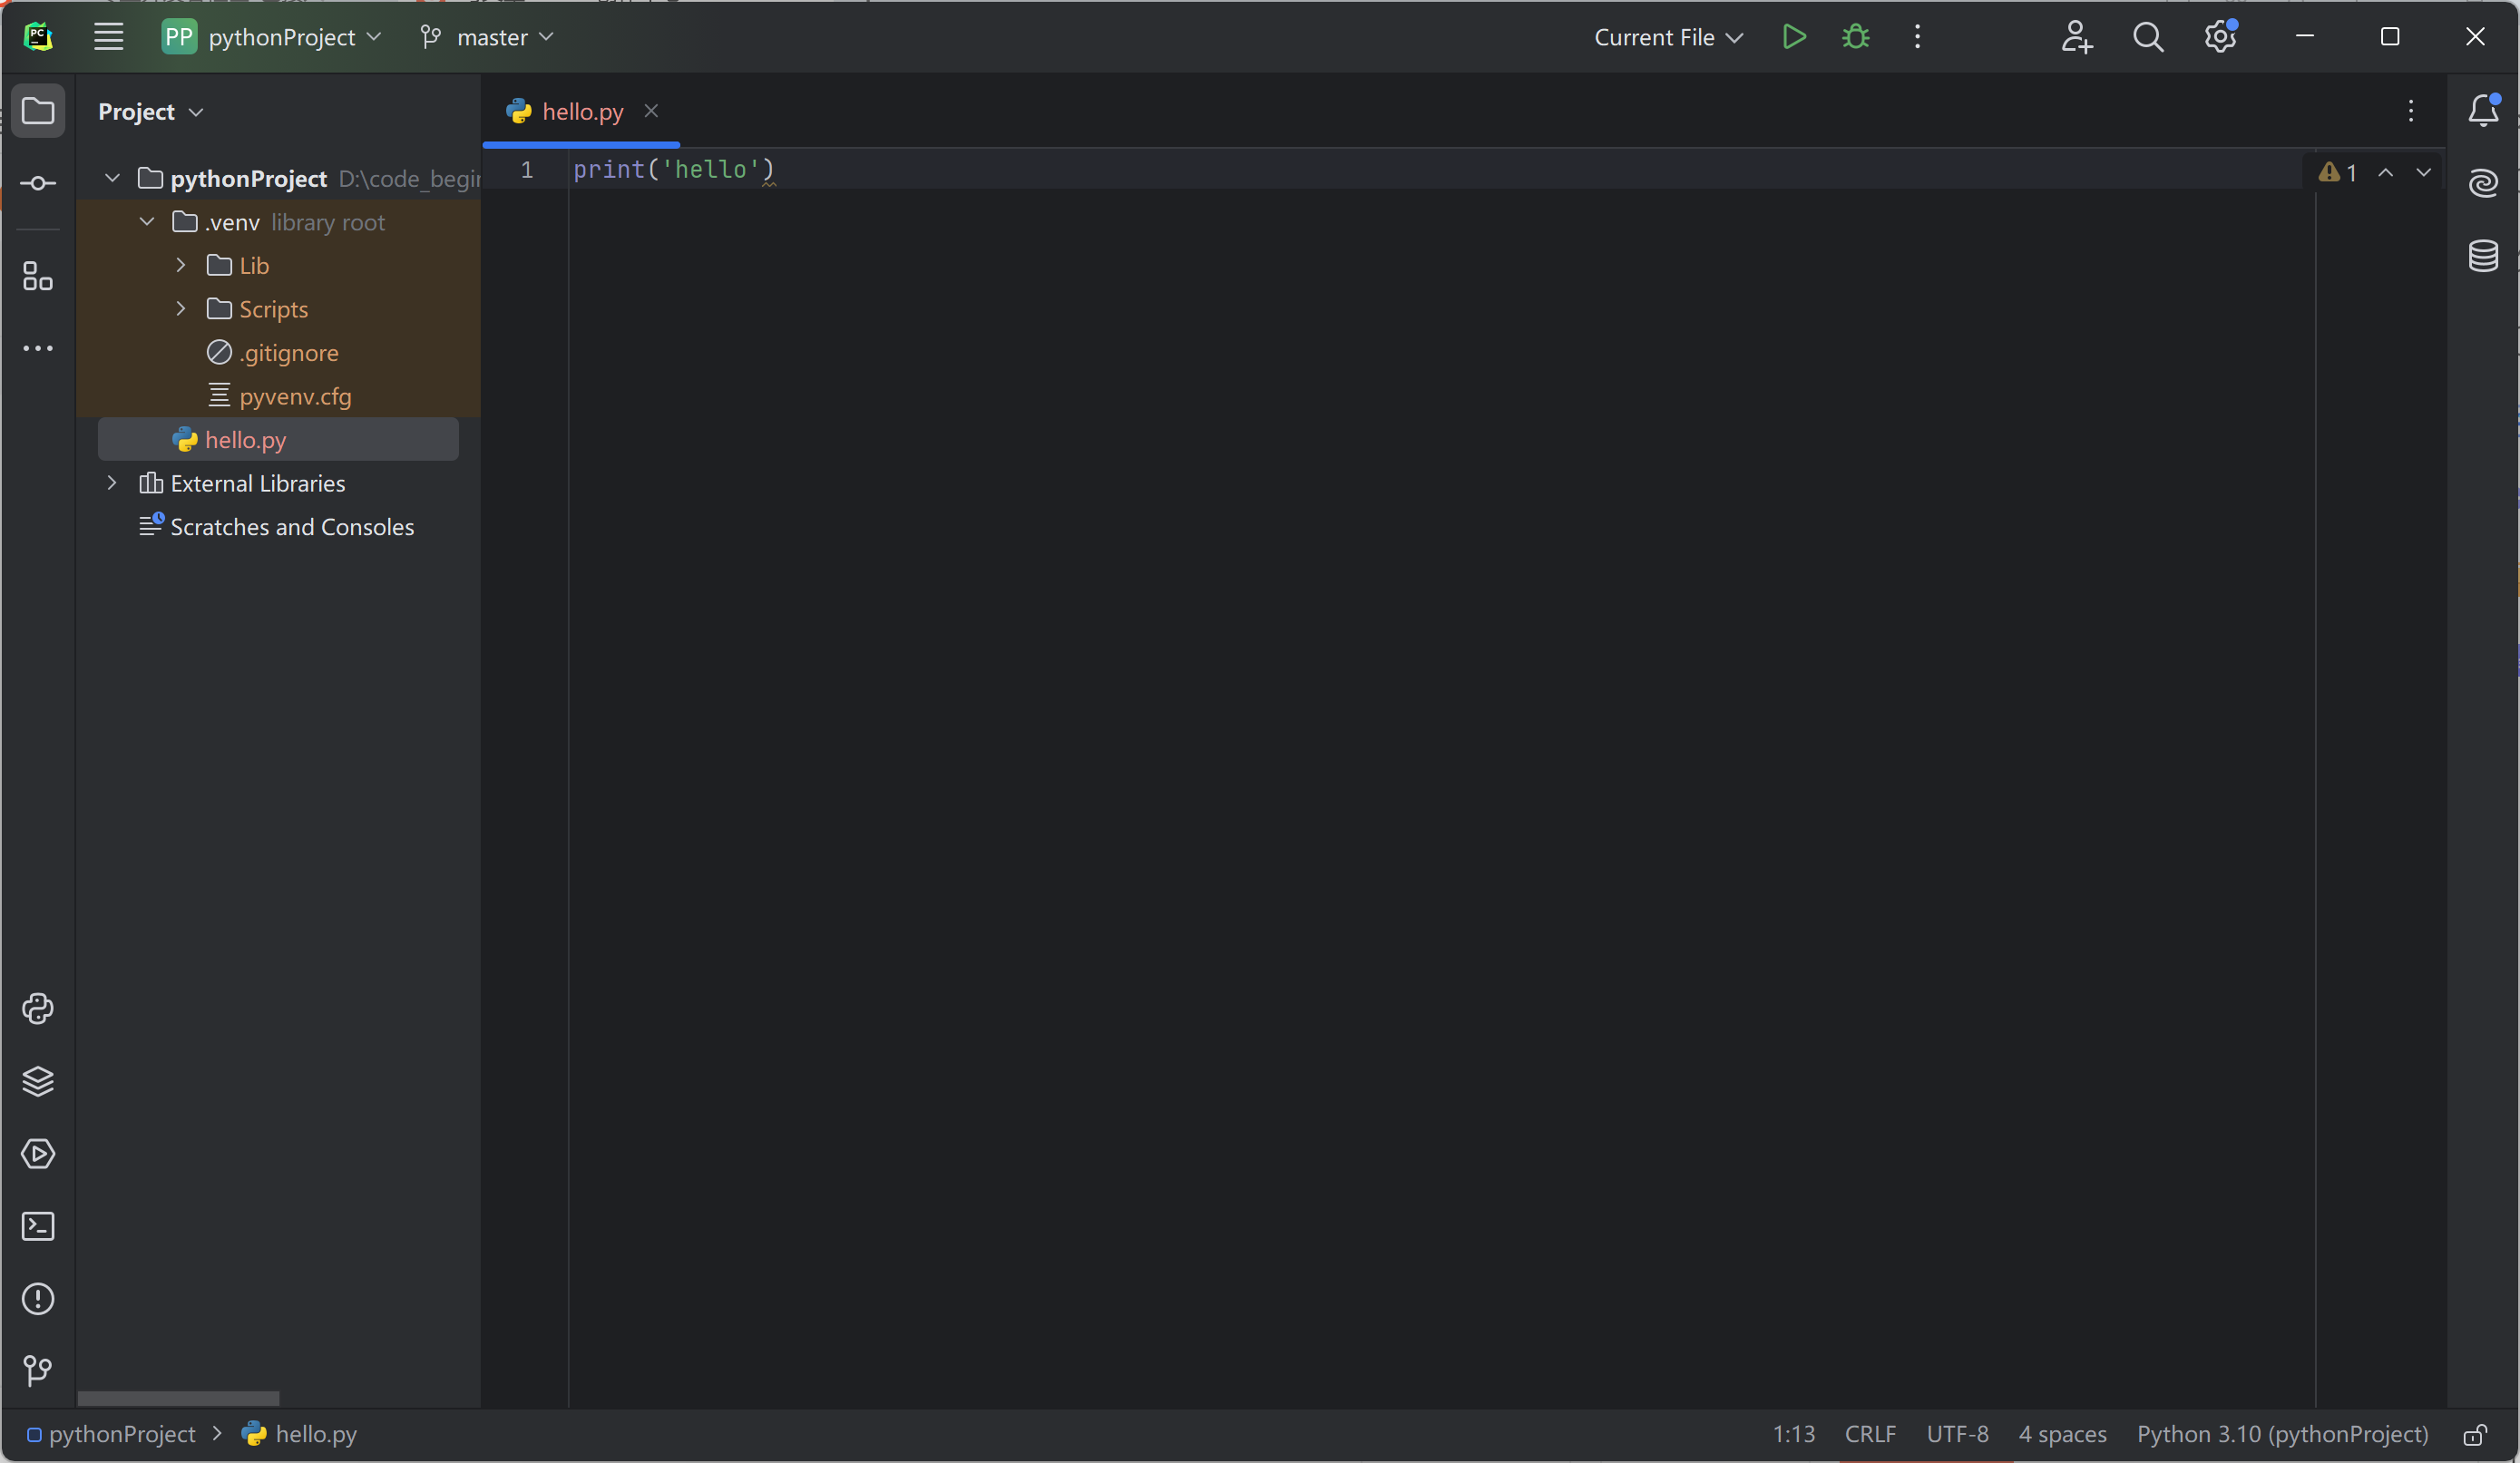Open the Python Packages tool window

[x=38, y=1081]
